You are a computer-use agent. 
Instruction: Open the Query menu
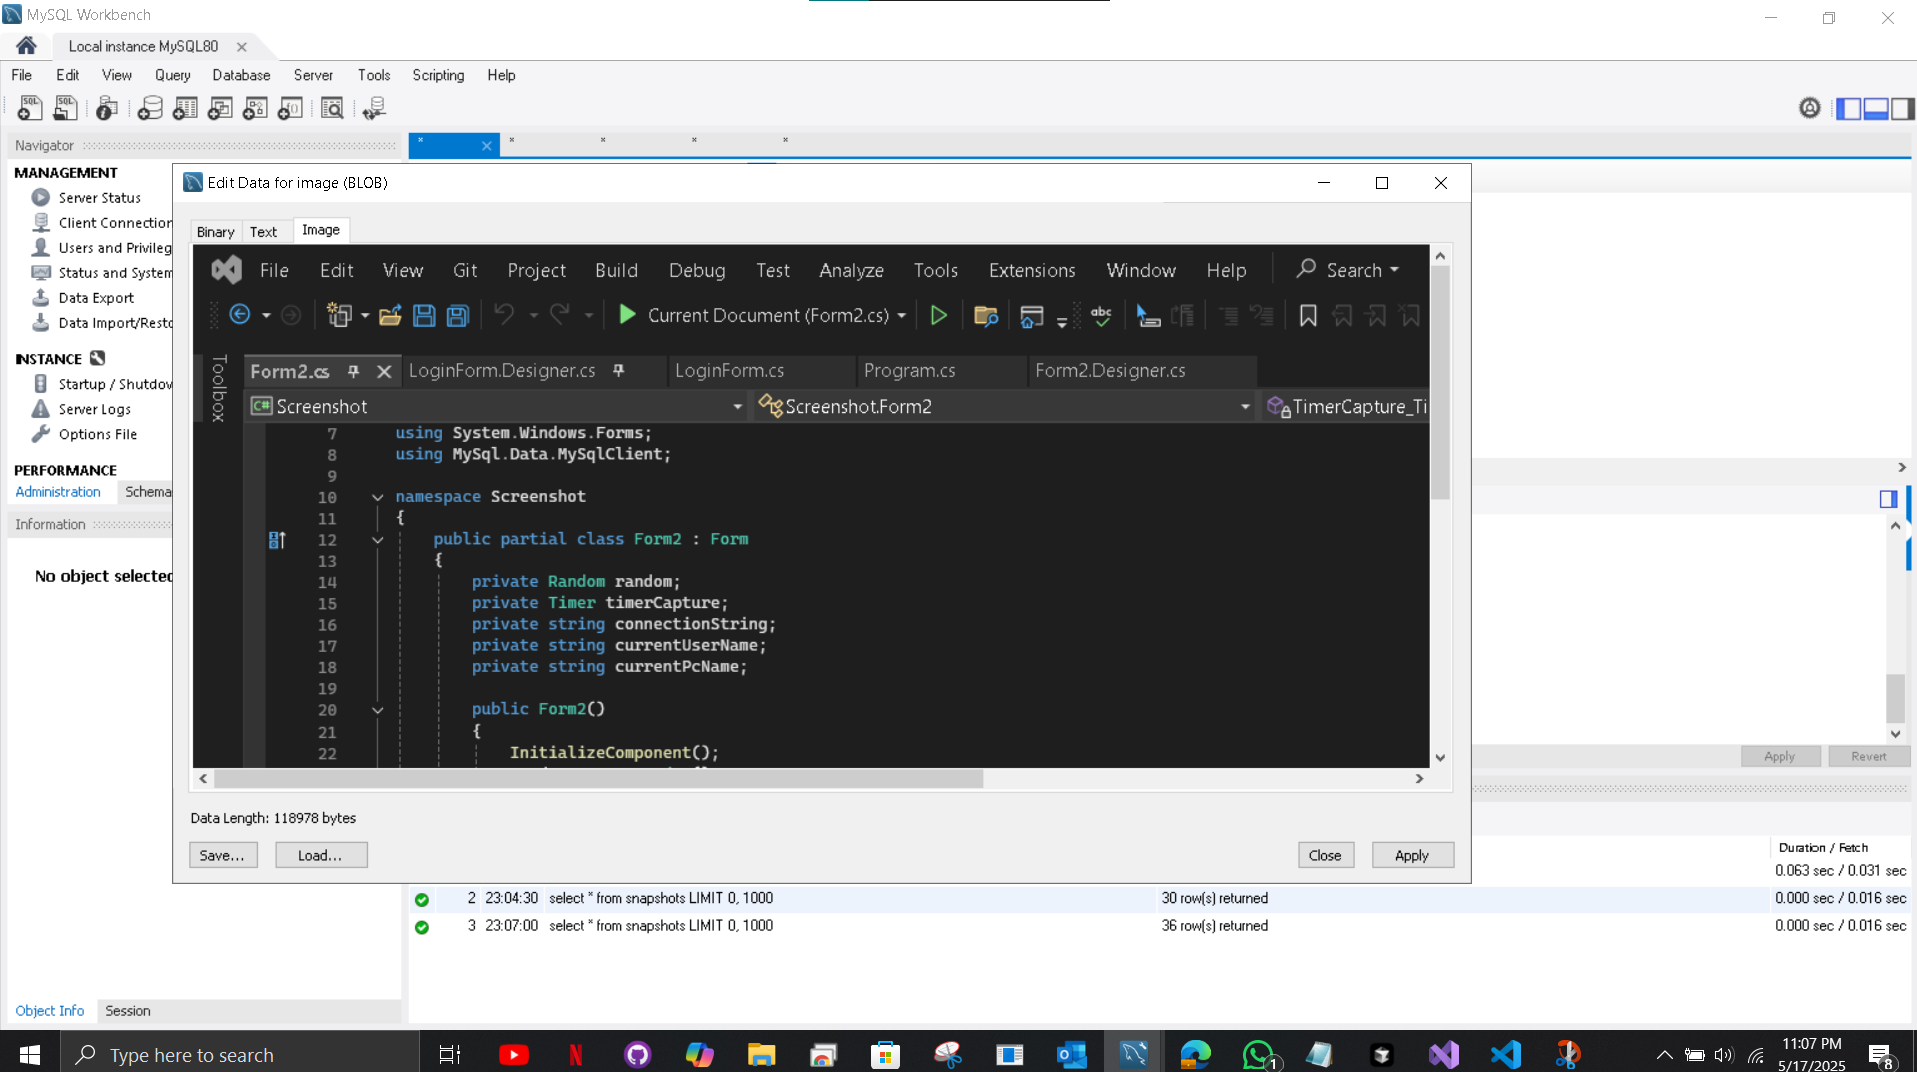pyautogui.click(x=171, y=75)
